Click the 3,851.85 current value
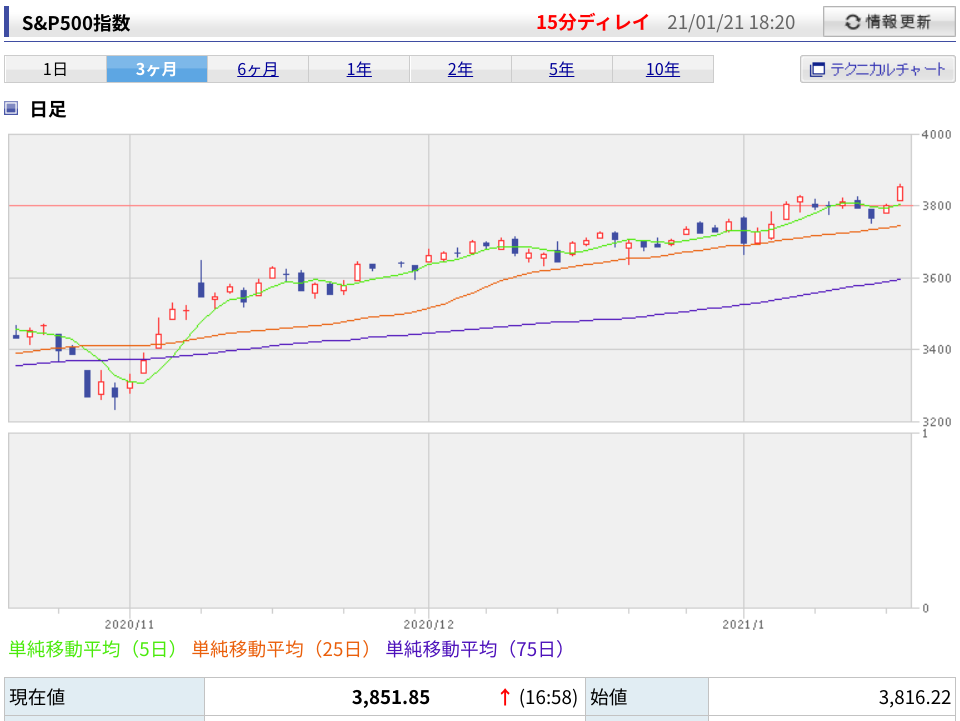The height and width of the screenshot is (721, 960). 391,697
